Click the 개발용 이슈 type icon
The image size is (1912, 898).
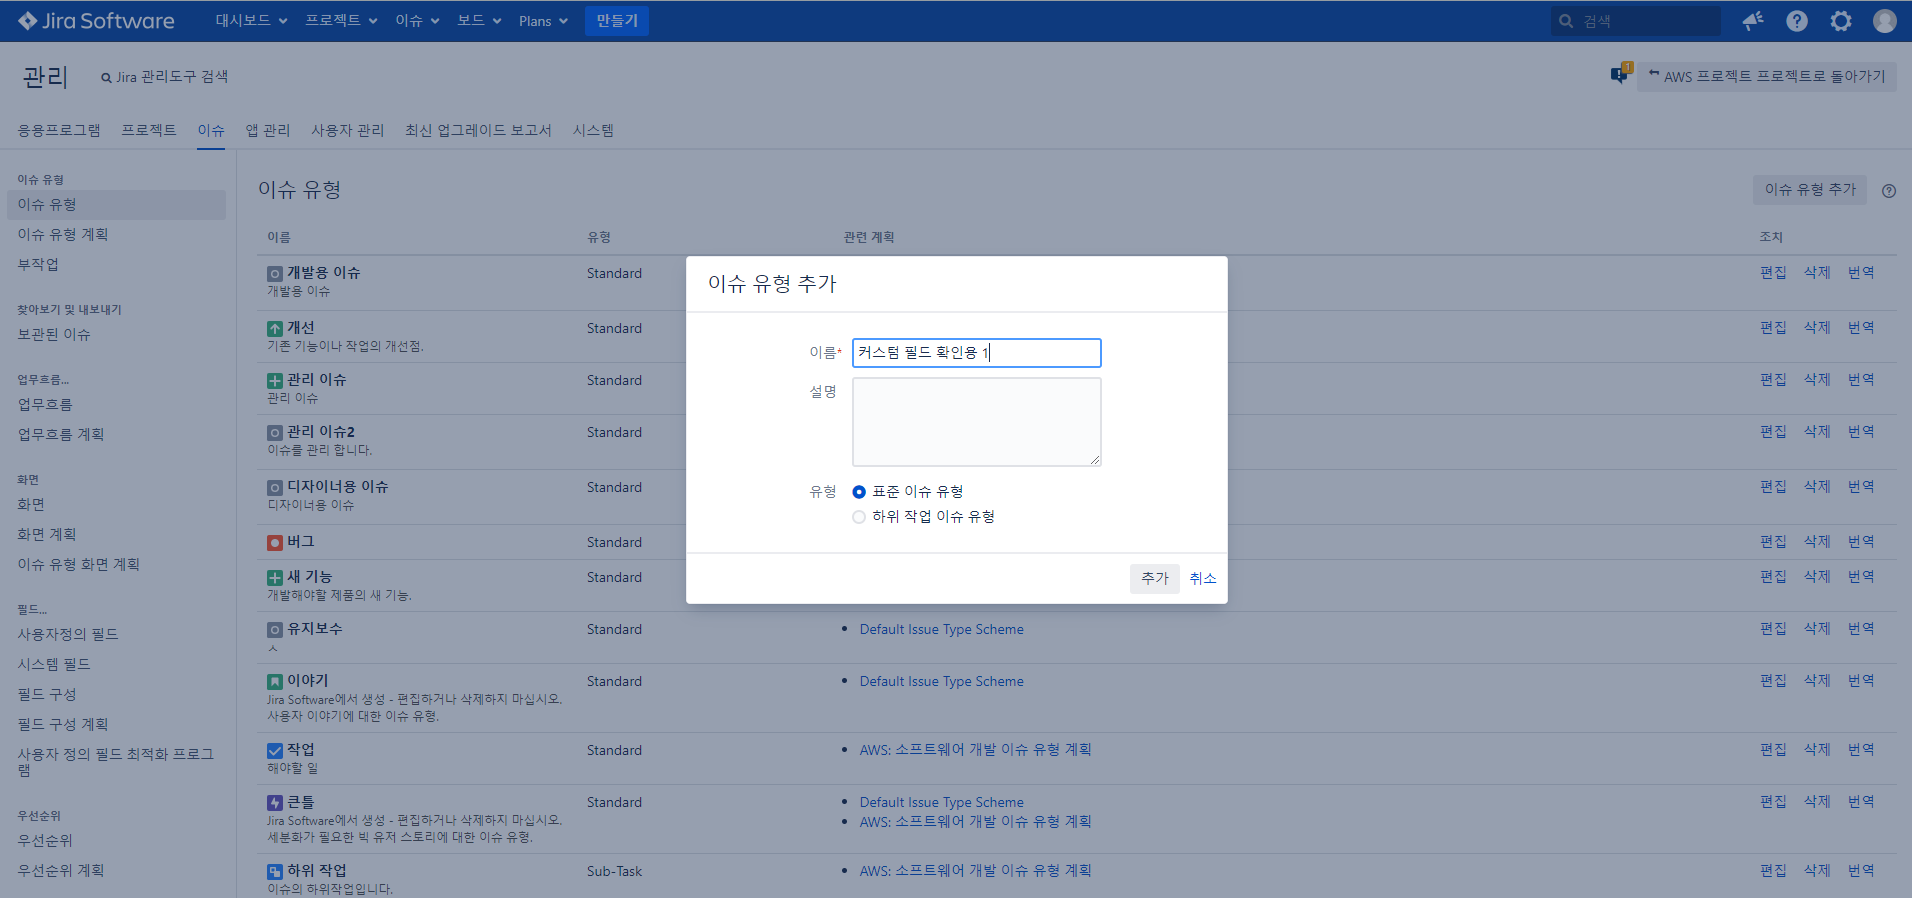(275, 274)
